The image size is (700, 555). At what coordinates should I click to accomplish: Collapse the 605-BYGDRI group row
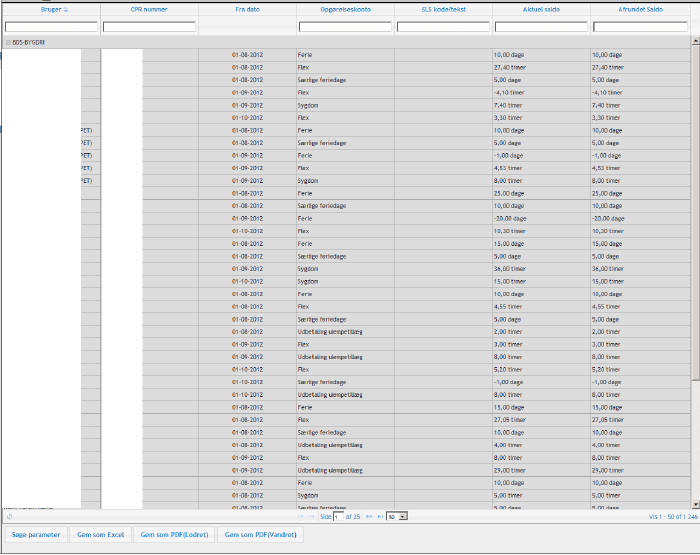[x=8, y=43]
